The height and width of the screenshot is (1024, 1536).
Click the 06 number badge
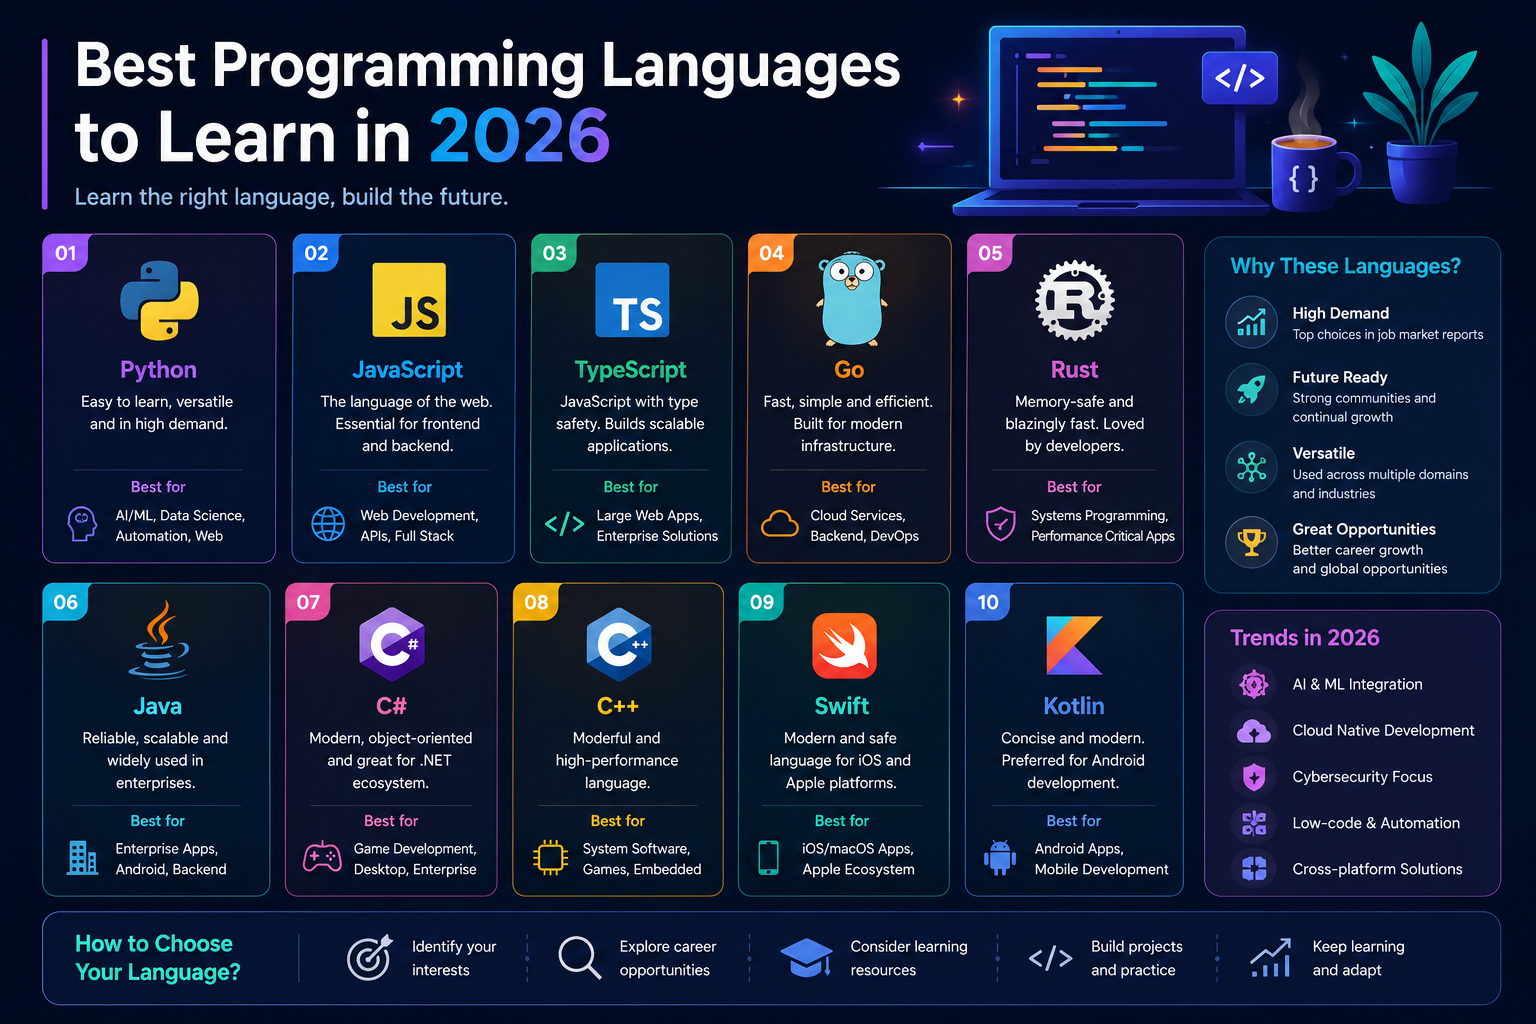pyautogui.click(x=66, y=602)
